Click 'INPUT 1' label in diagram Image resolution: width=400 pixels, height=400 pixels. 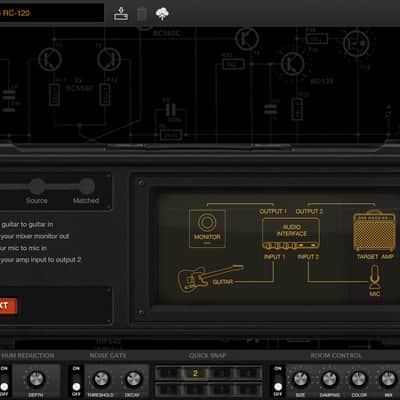[275, 257]
